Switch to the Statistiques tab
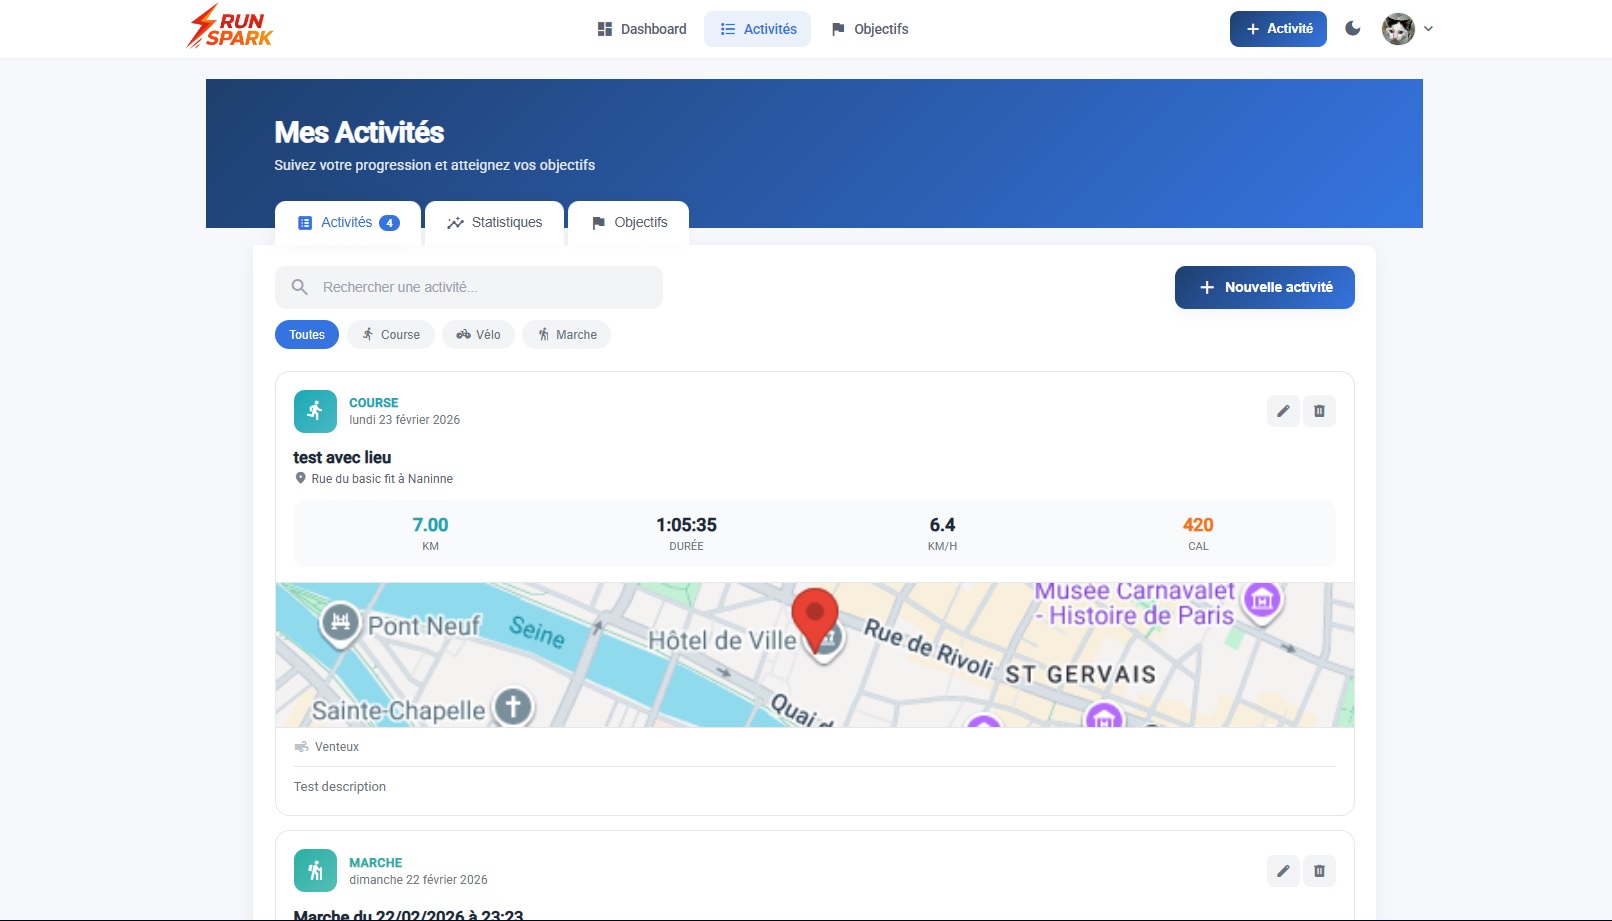The height and width of the screenshot is (921, 1612). point(494,222)
